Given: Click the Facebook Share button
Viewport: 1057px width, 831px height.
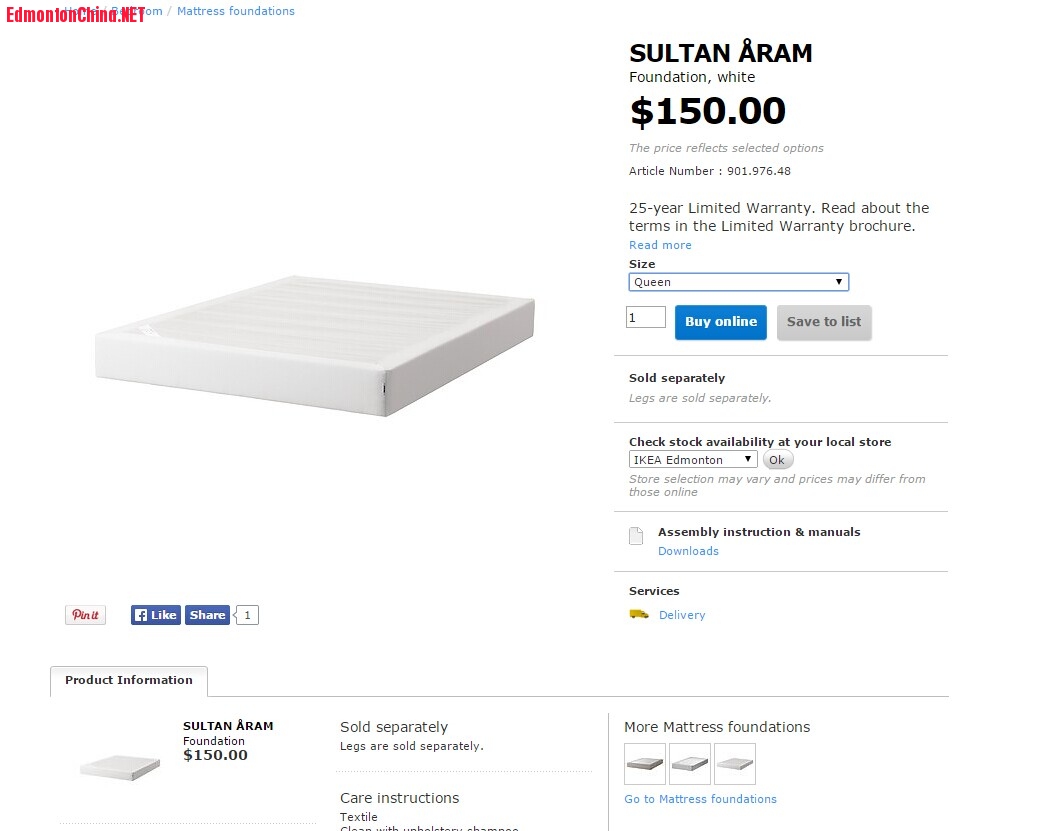Looking at the screenshot, I should 207,615.
